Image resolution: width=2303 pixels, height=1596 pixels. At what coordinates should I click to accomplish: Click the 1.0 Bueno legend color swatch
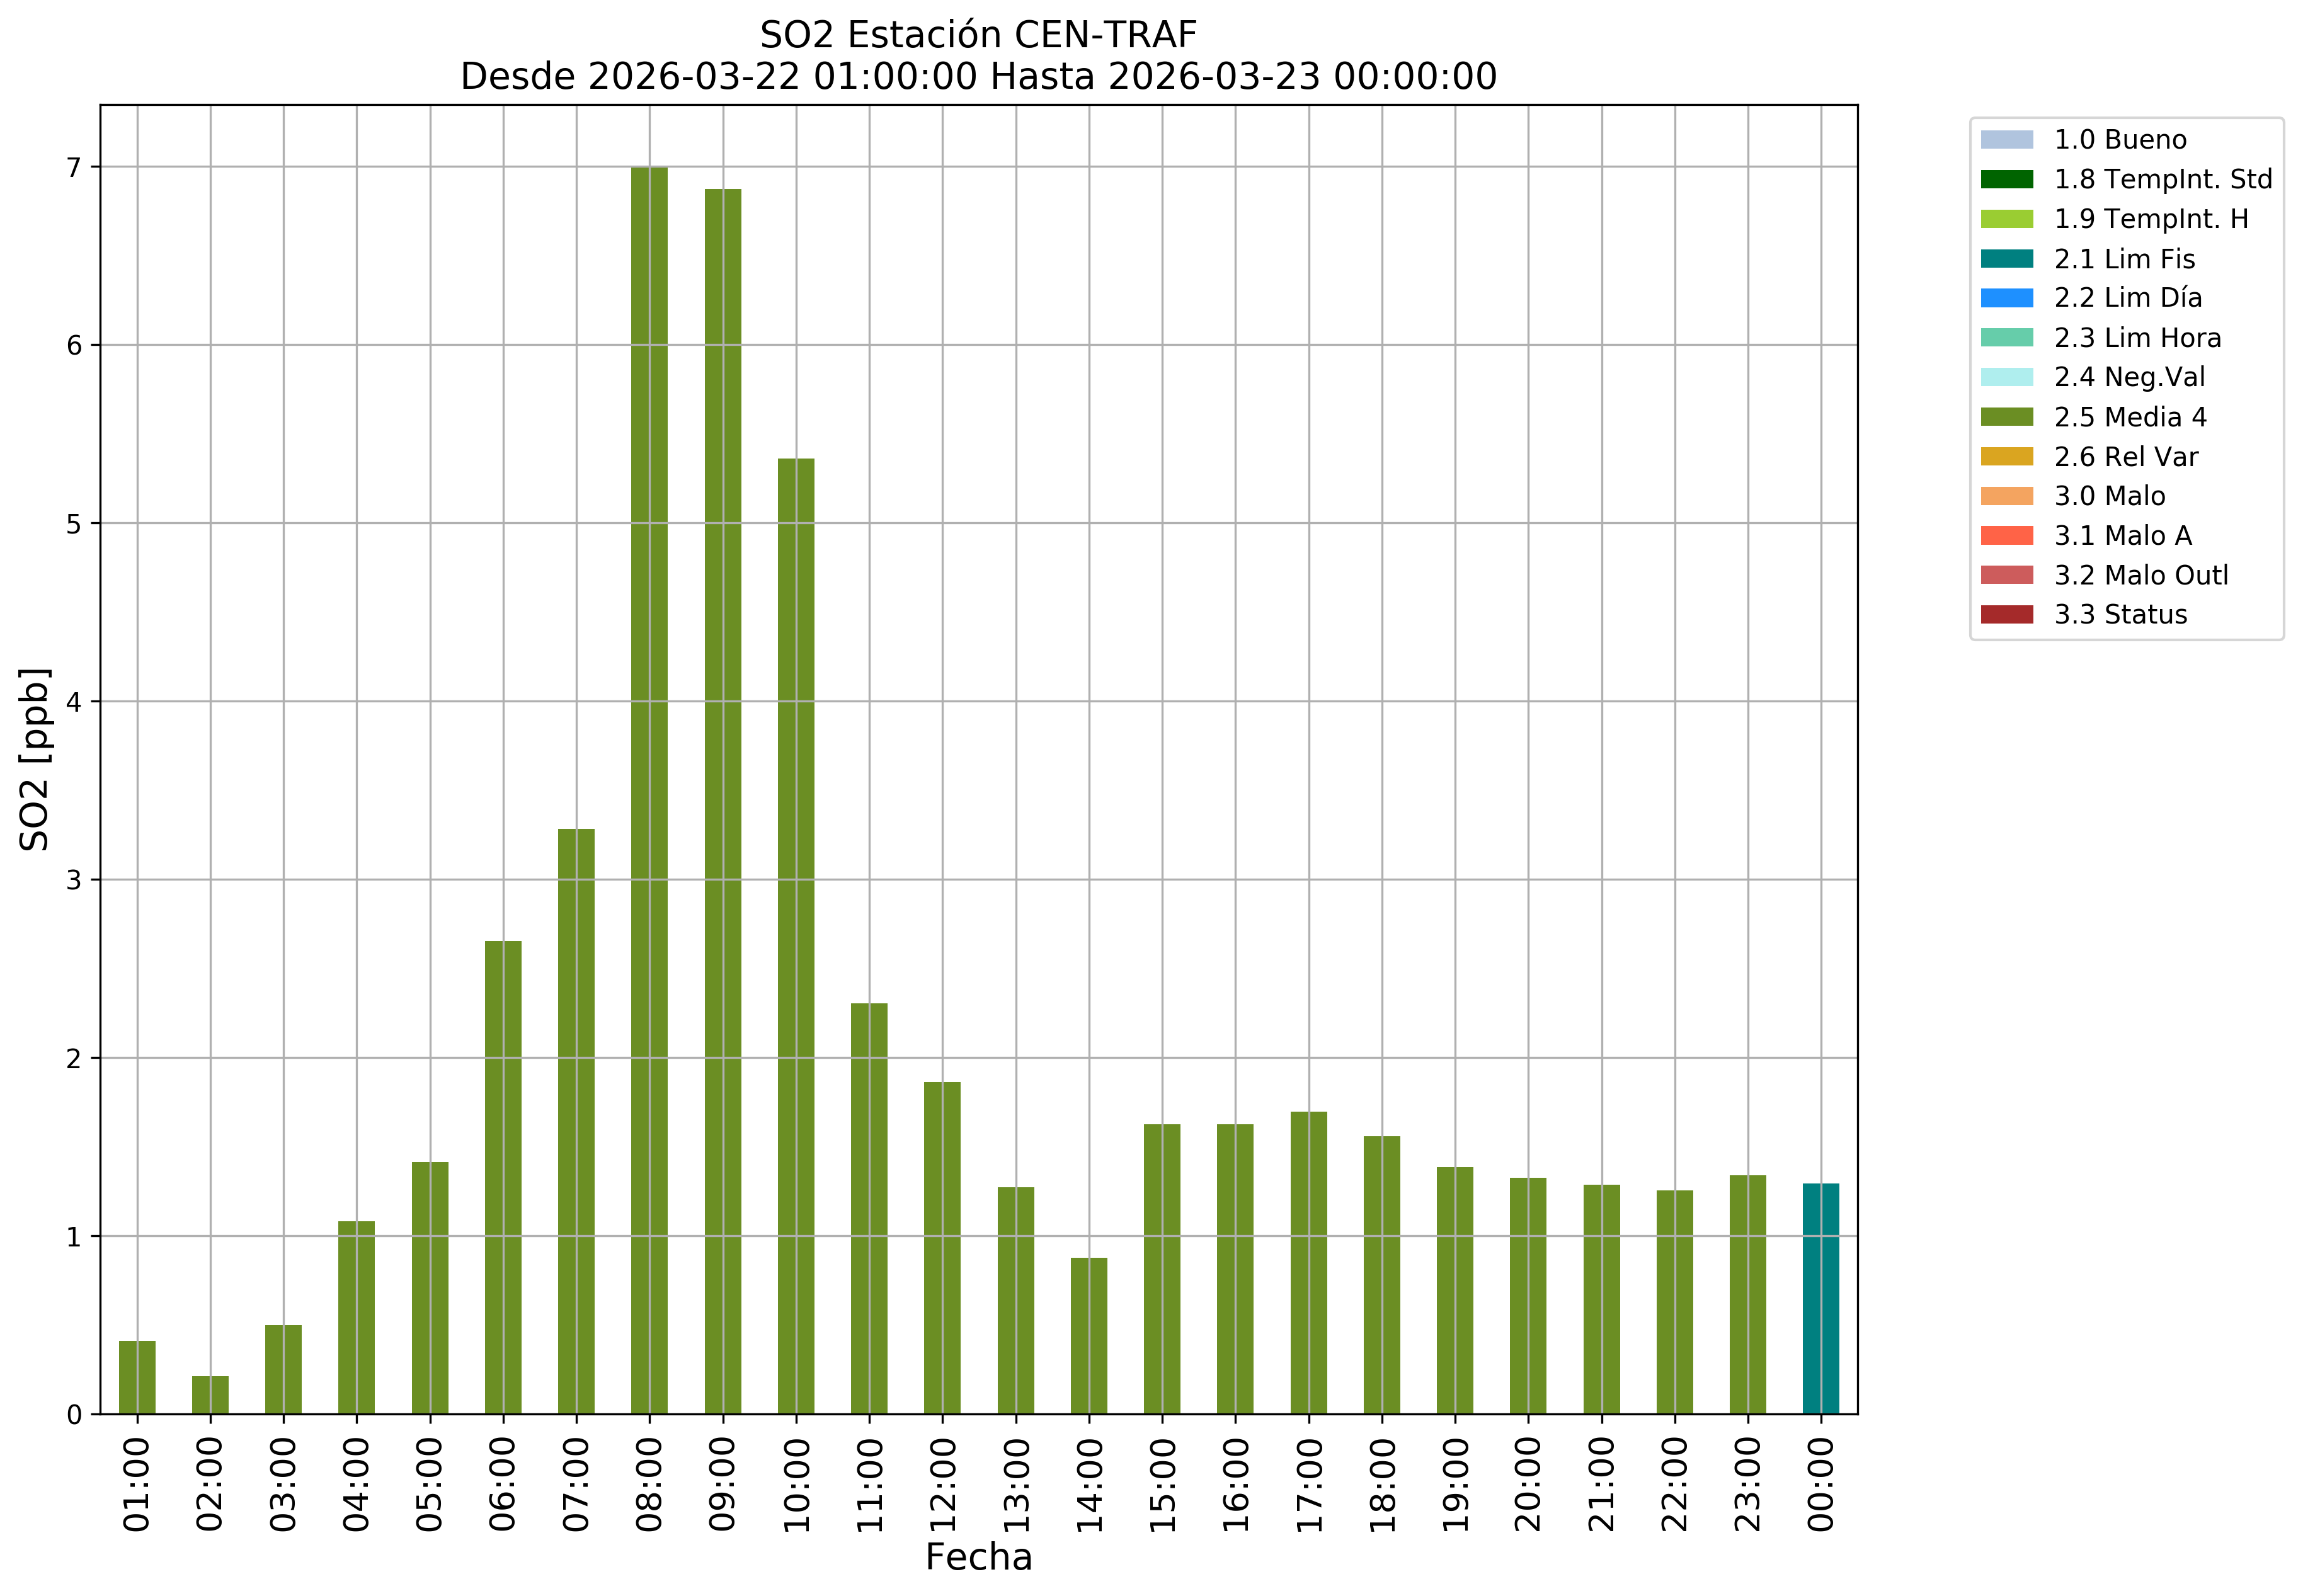(x=2006, y=139)
